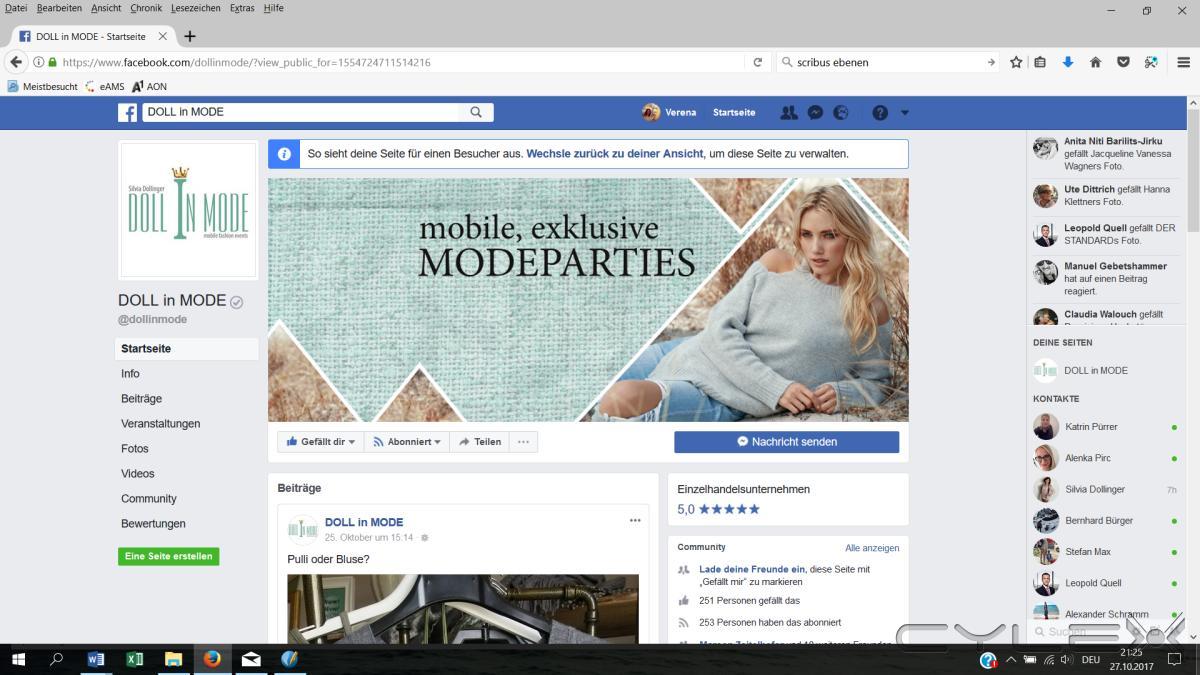Click the cover photo 'MODEPARTIES' image
This screenshot has width=1200, height=675.
coord(588,300)
